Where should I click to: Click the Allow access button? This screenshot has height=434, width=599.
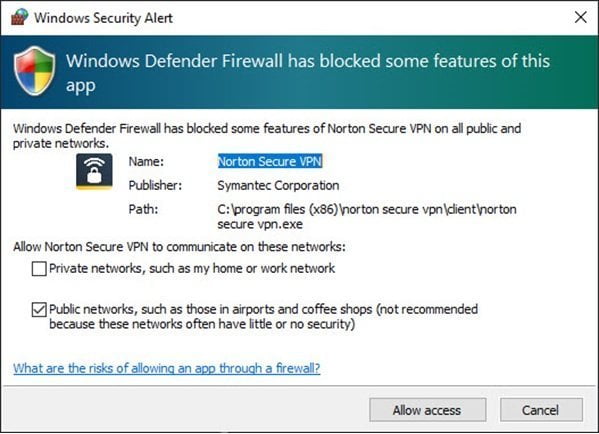pos(427,410)
